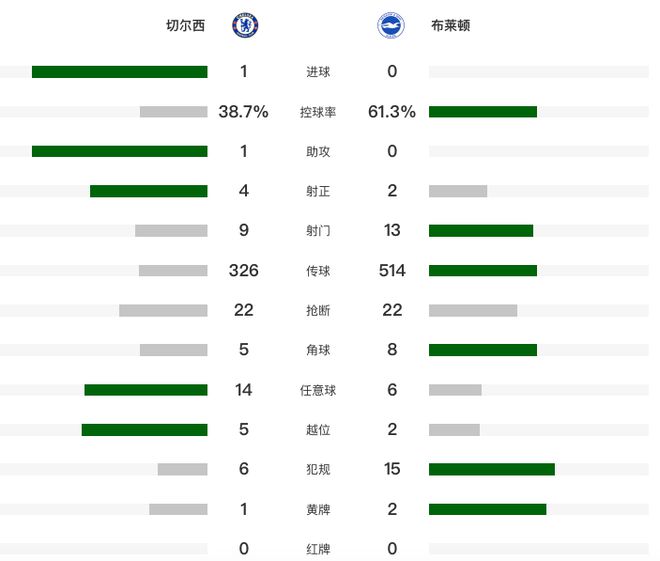Click the 射正 stat label

click(318, 191)
